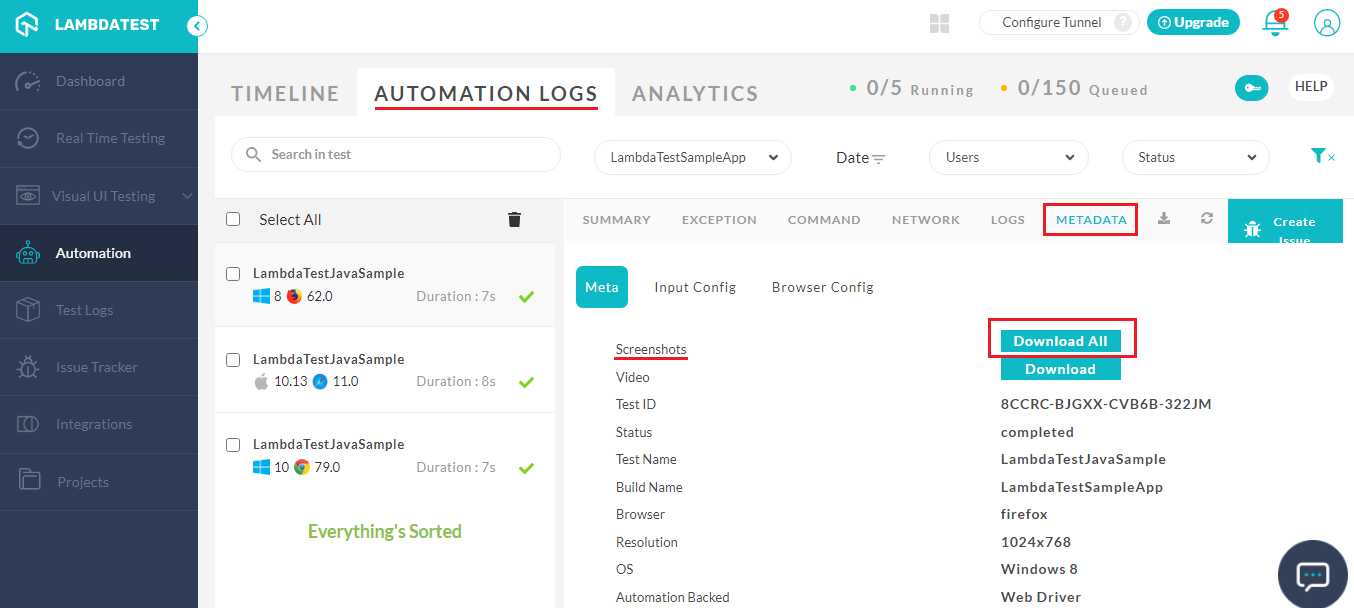
Task: Select the Windows 8 Firefox test row
Action: click(385, 284)
